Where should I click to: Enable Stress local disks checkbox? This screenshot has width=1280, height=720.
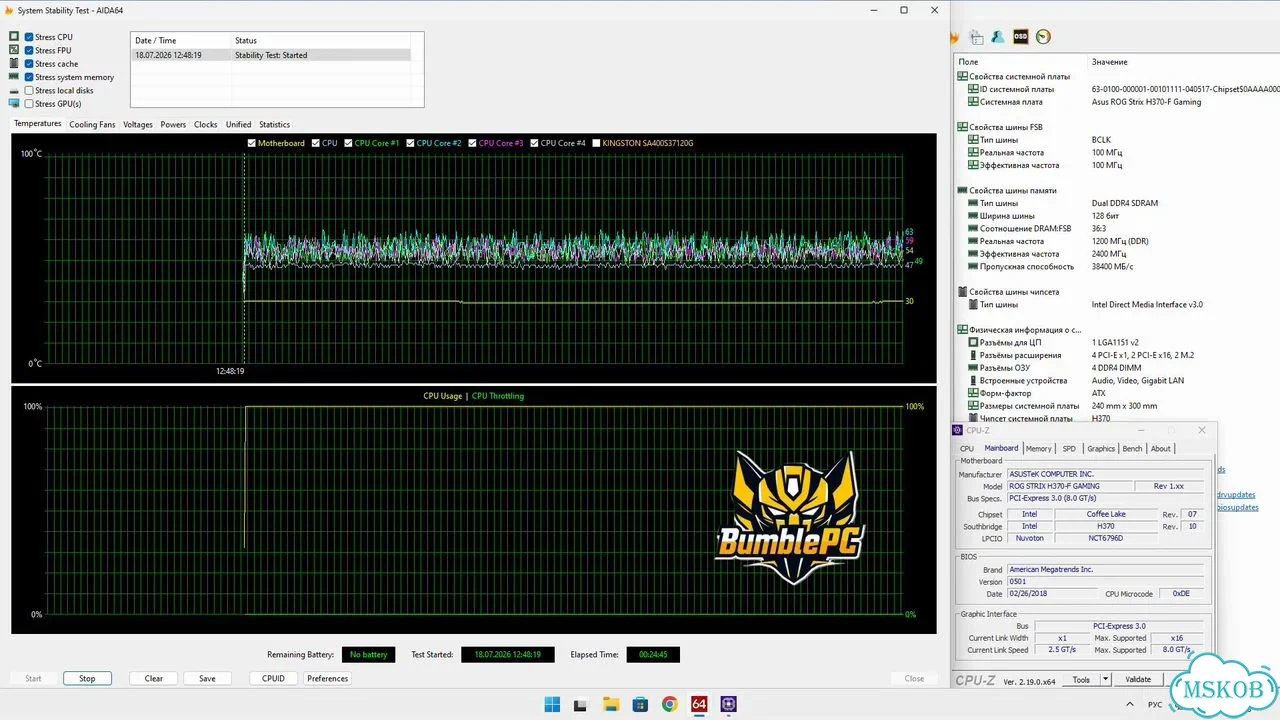point(29,90)
